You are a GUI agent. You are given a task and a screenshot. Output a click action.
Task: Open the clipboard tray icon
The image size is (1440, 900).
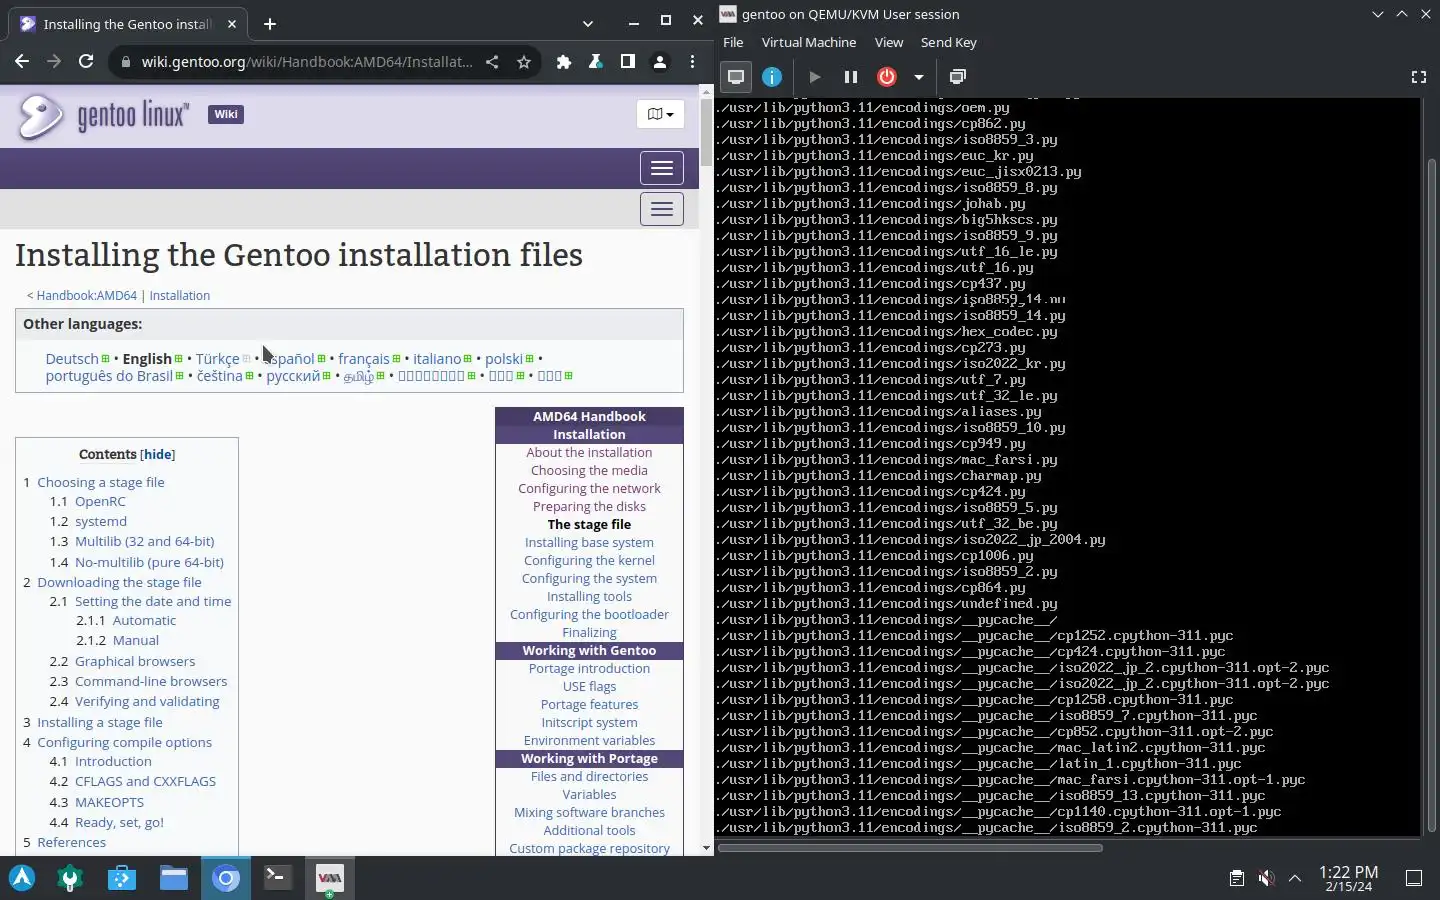click(x=1237, y=878)
